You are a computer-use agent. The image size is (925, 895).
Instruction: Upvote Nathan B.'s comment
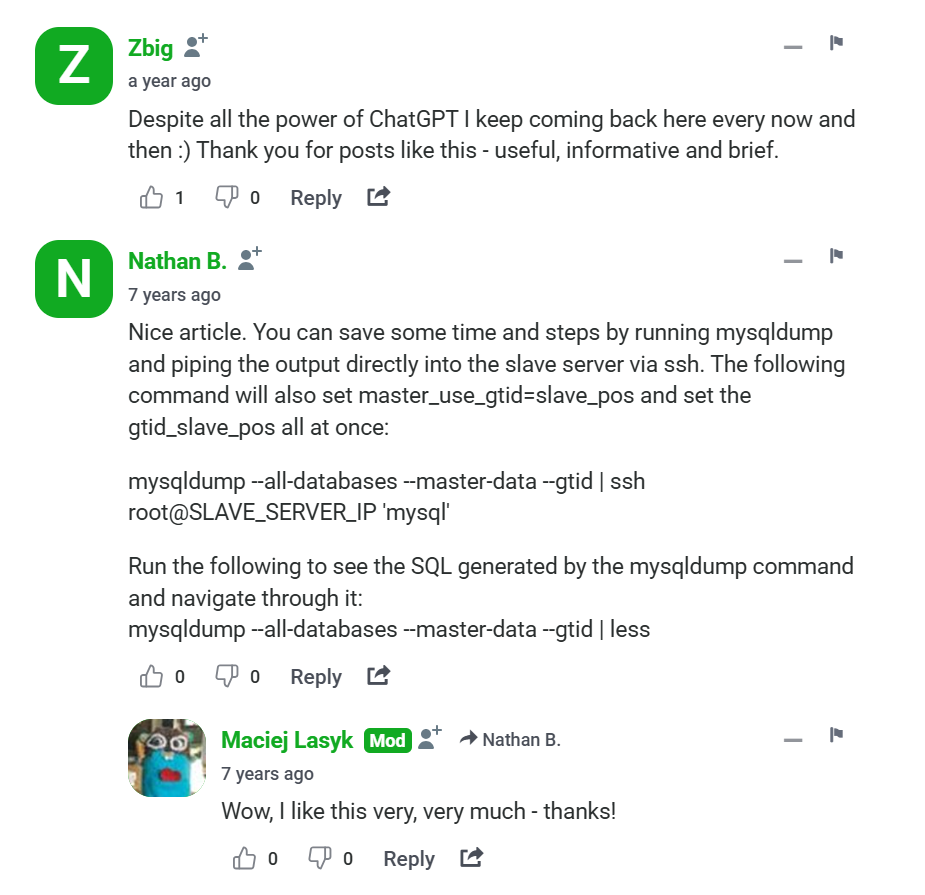[152, 677]
